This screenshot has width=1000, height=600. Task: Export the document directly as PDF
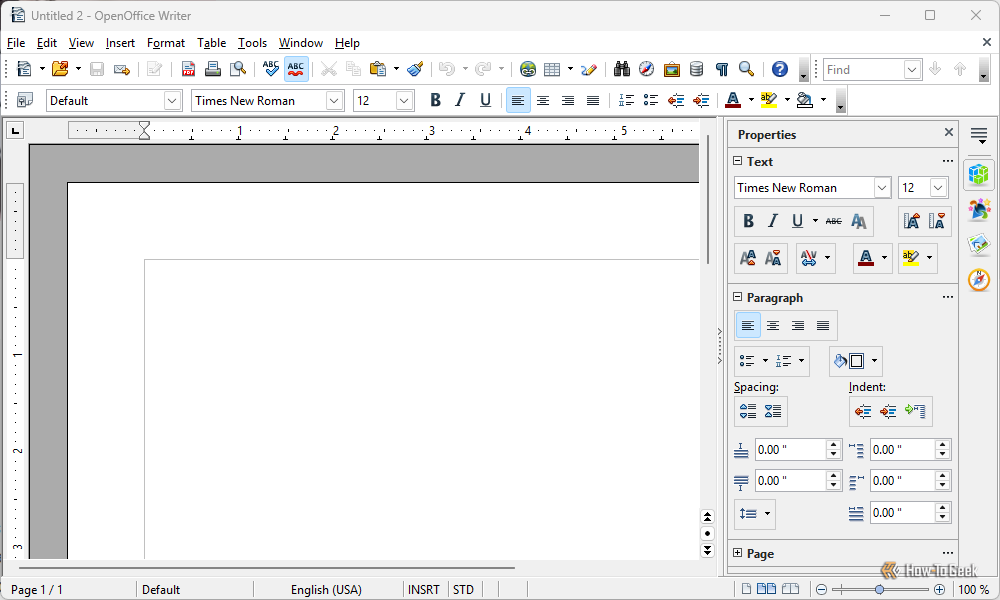(x=187, y=69)
